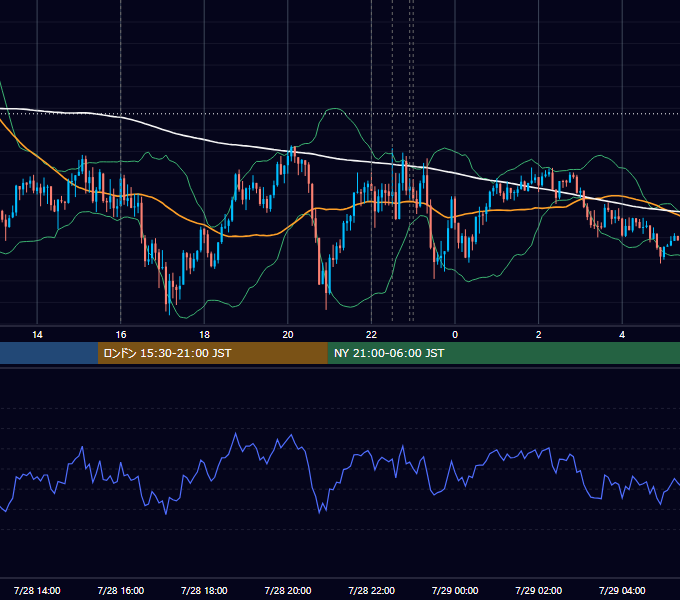The image size is (680, 600).
Task: Click hour label 18 on chart axis
Action: coord(204,335)
